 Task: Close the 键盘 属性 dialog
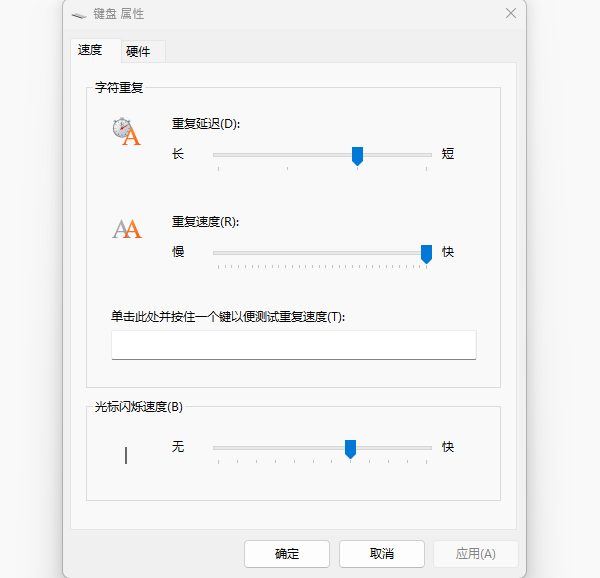(x=511, y=14)
